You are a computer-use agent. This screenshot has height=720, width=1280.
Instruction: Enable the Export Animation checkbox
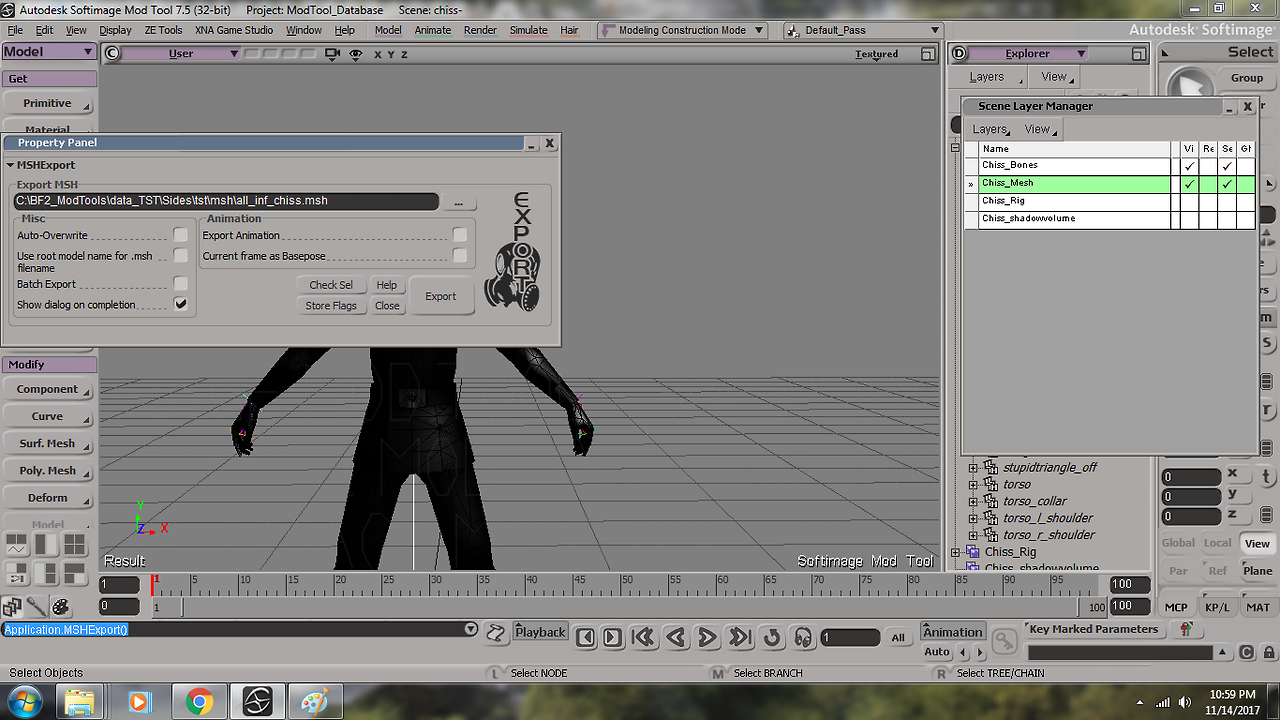[x=460, y=235]
